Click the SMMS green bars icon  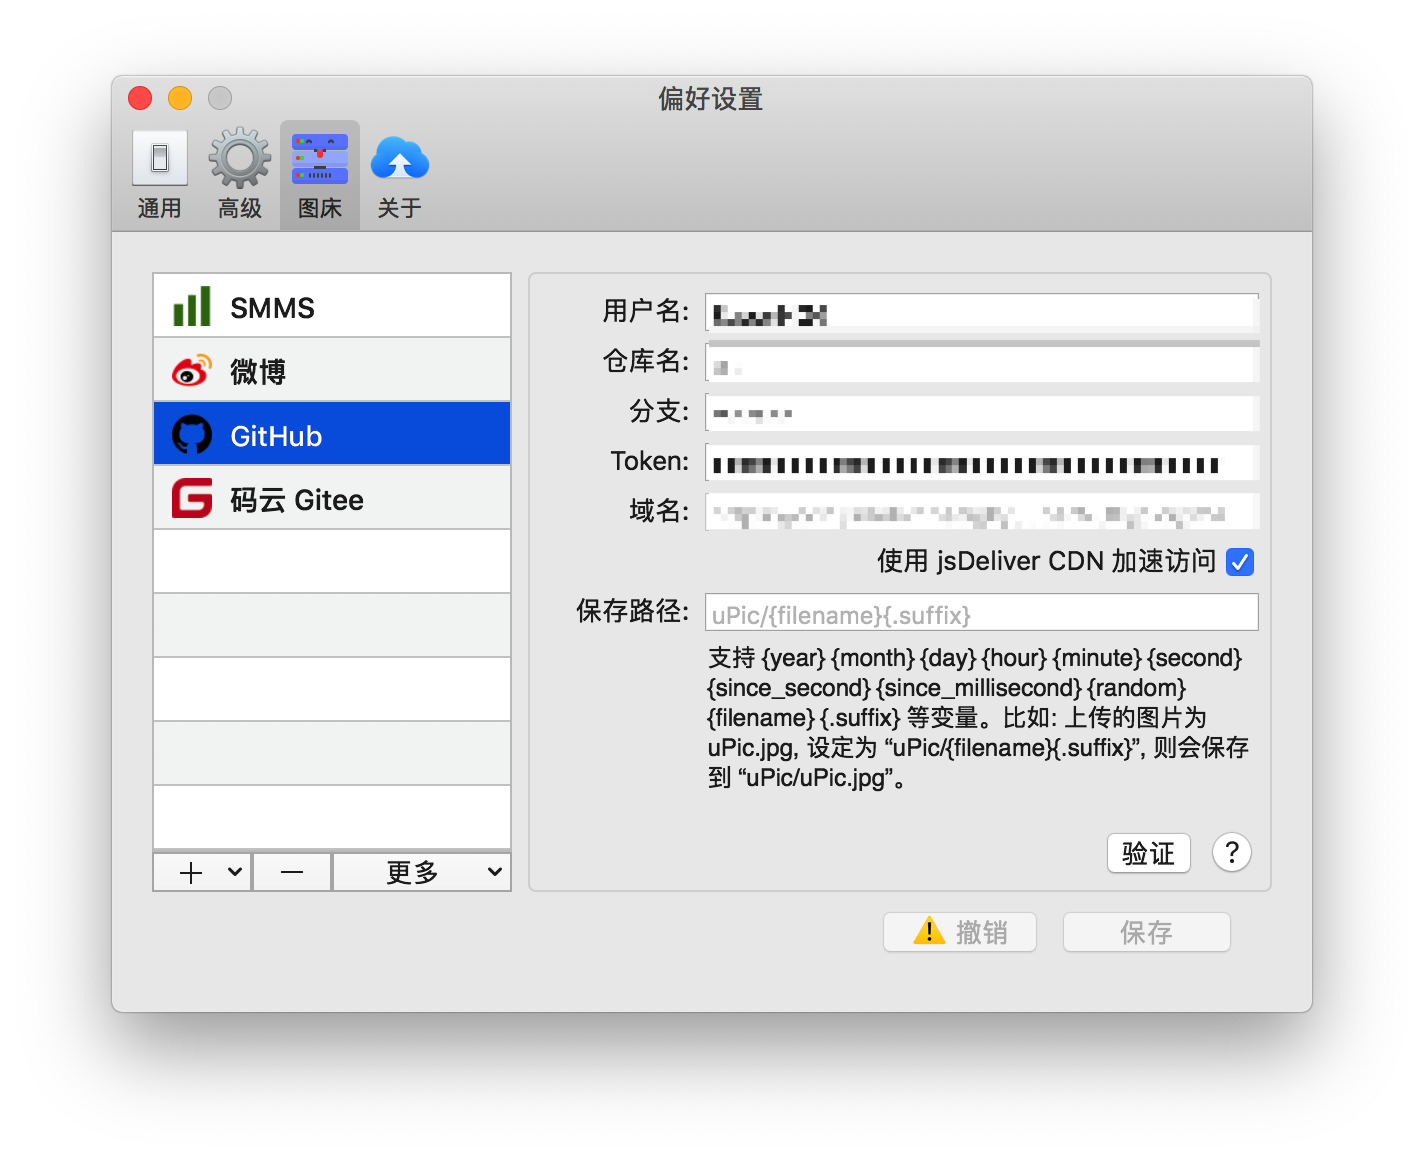pos(192,306)
